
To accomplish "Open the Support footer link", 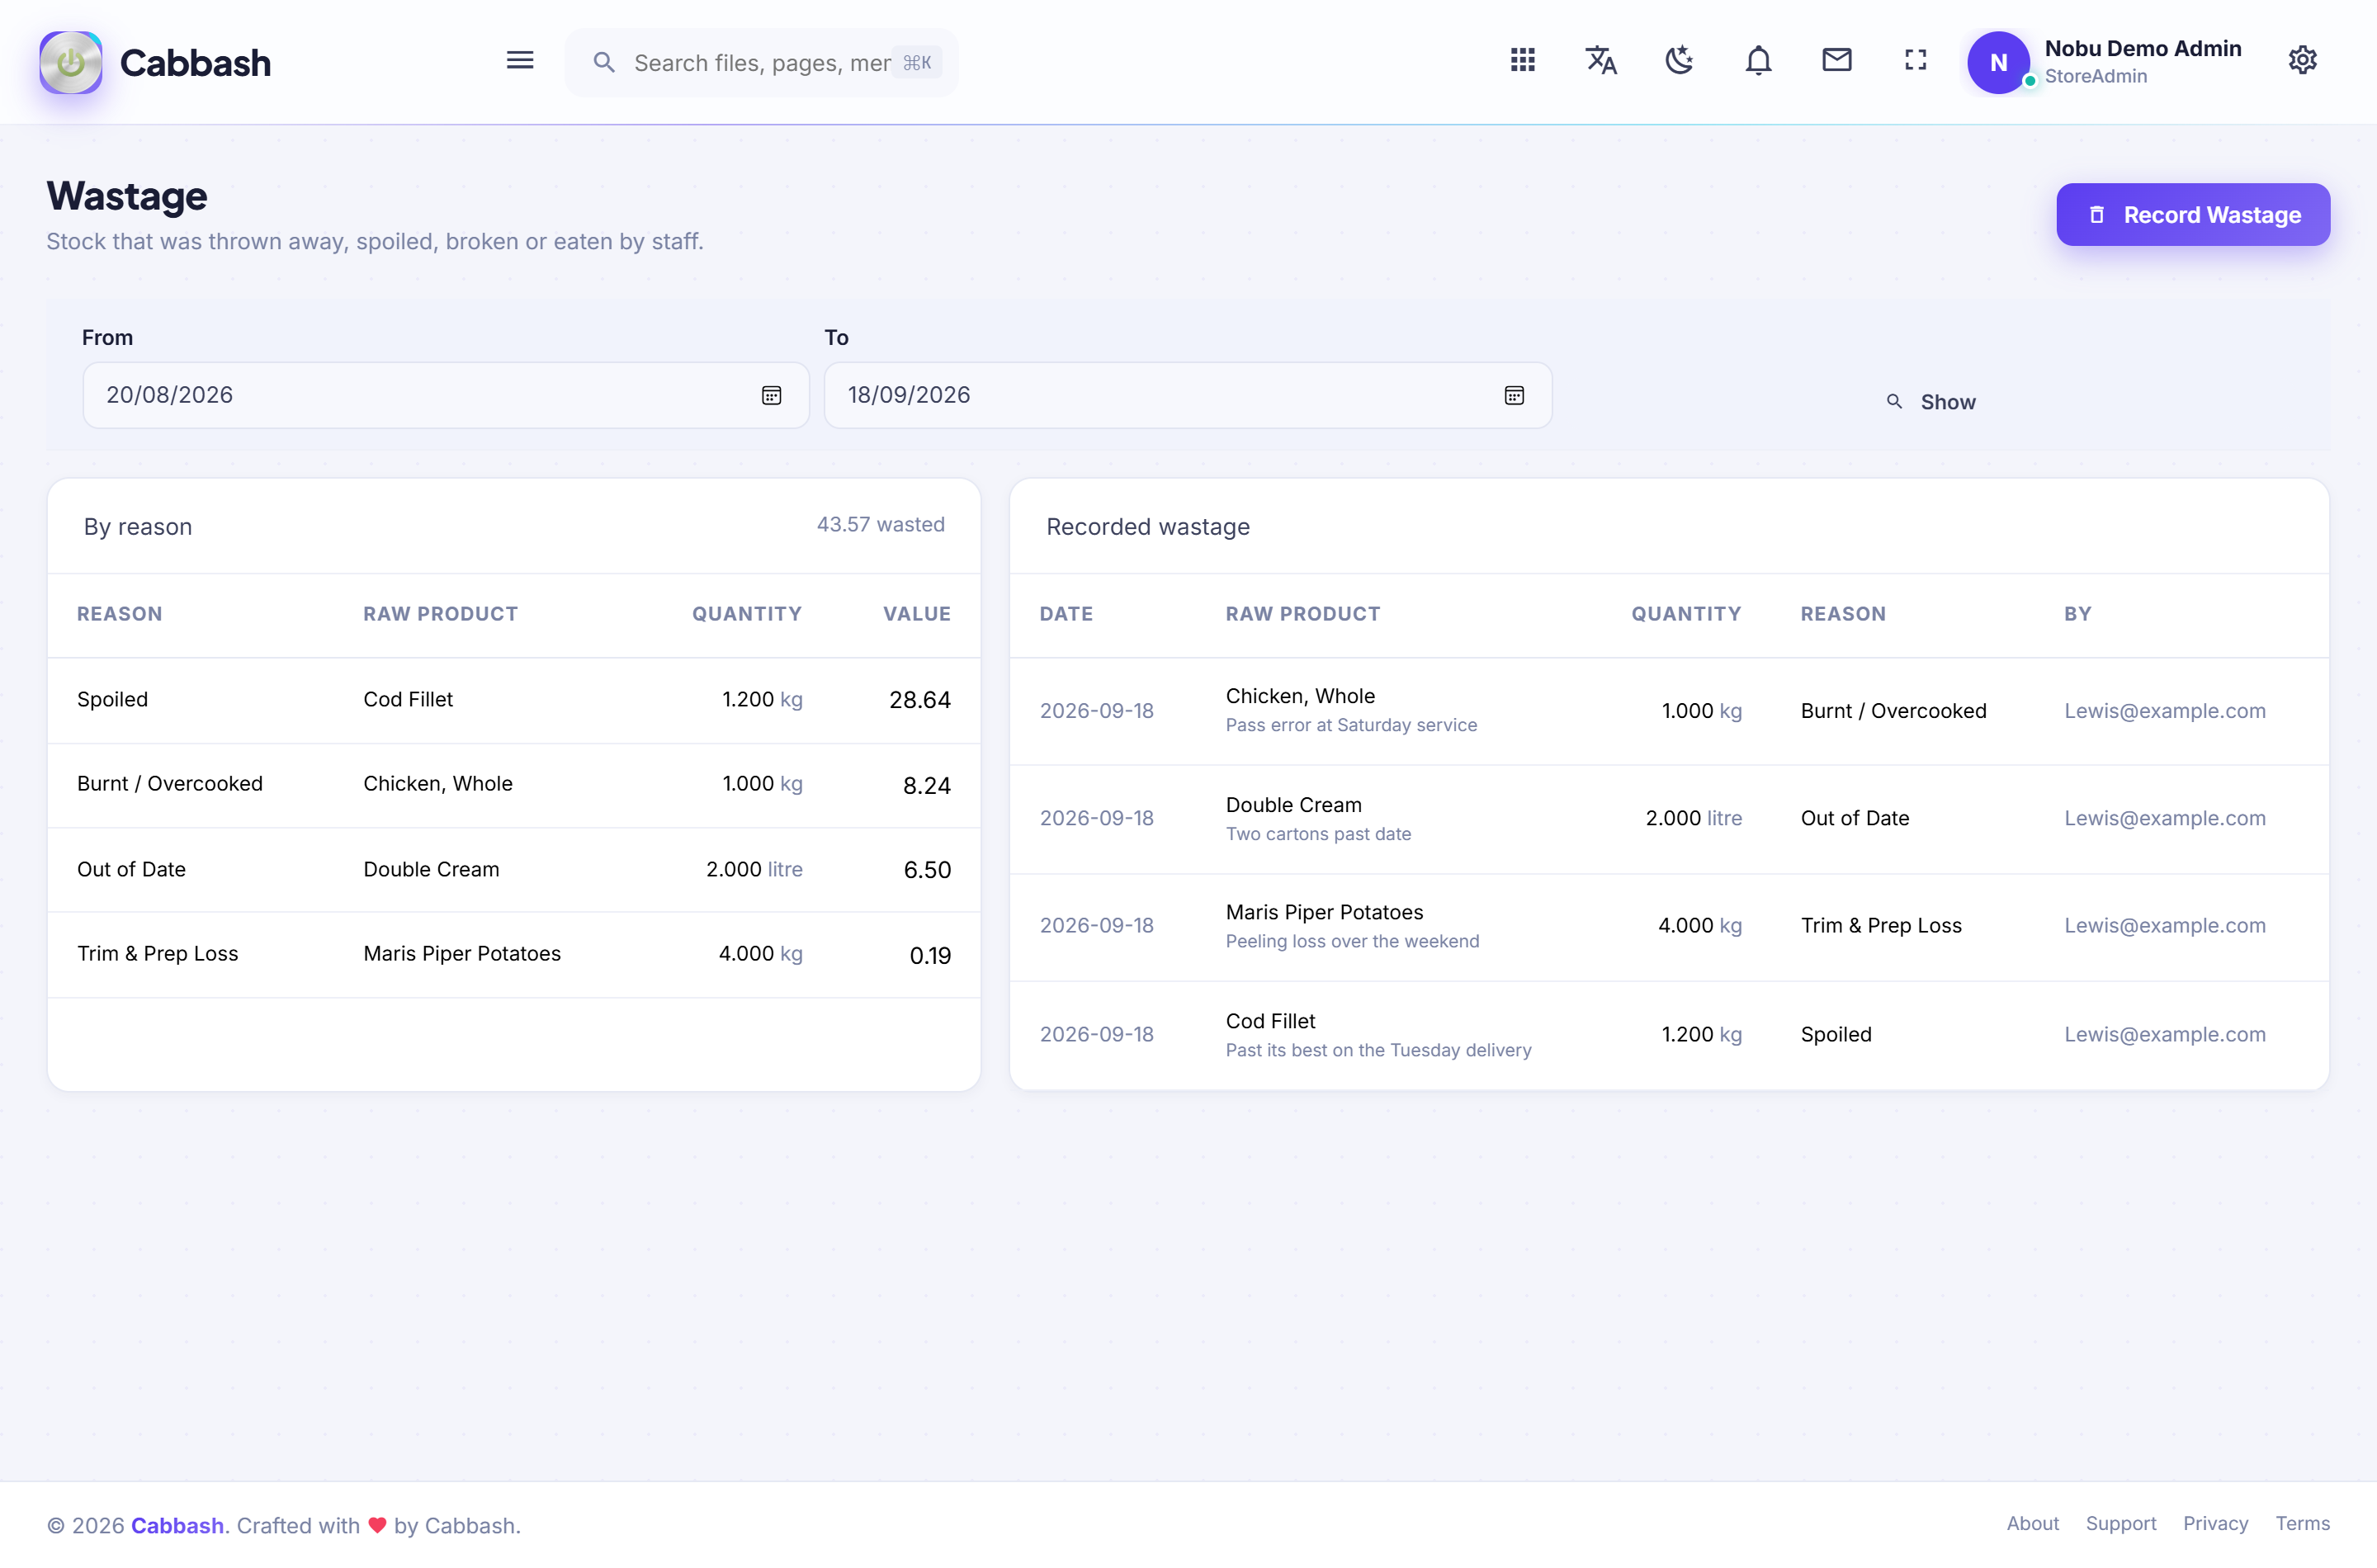I will click(x=2120, y=1523).
